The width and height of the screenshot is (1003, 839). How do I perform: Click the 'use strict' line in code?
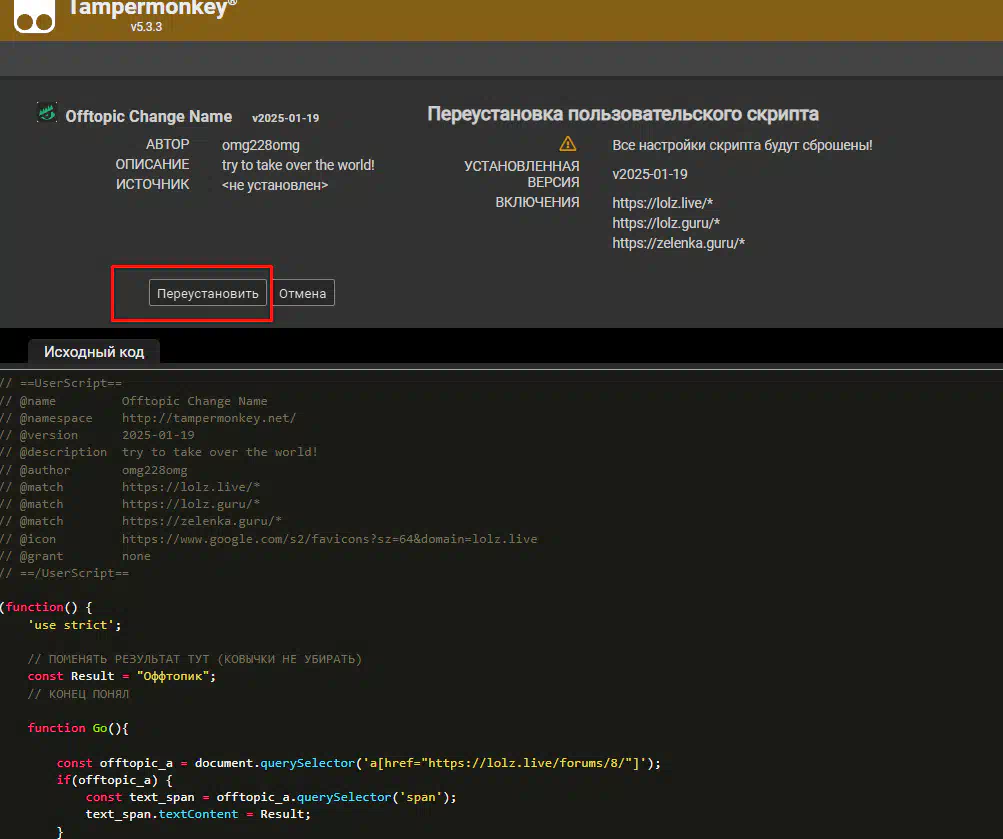point(74,625)
